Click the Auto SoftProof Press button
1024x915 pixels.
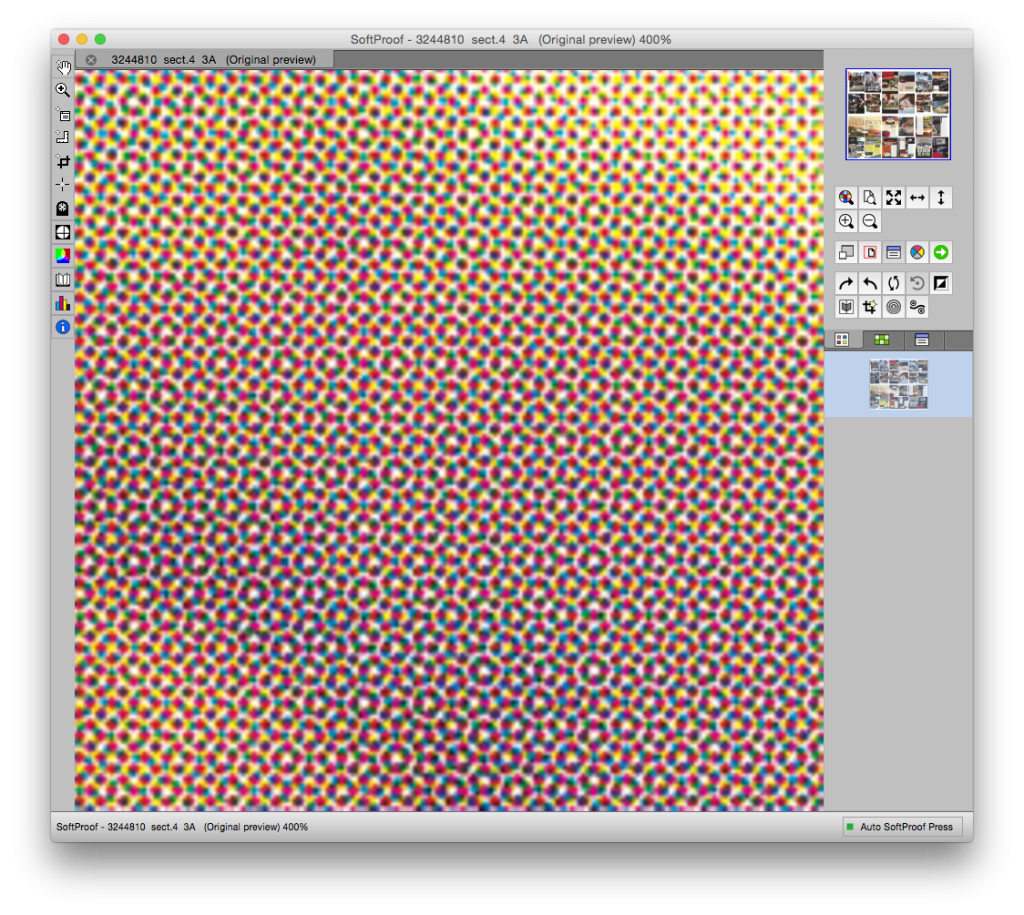901,827
